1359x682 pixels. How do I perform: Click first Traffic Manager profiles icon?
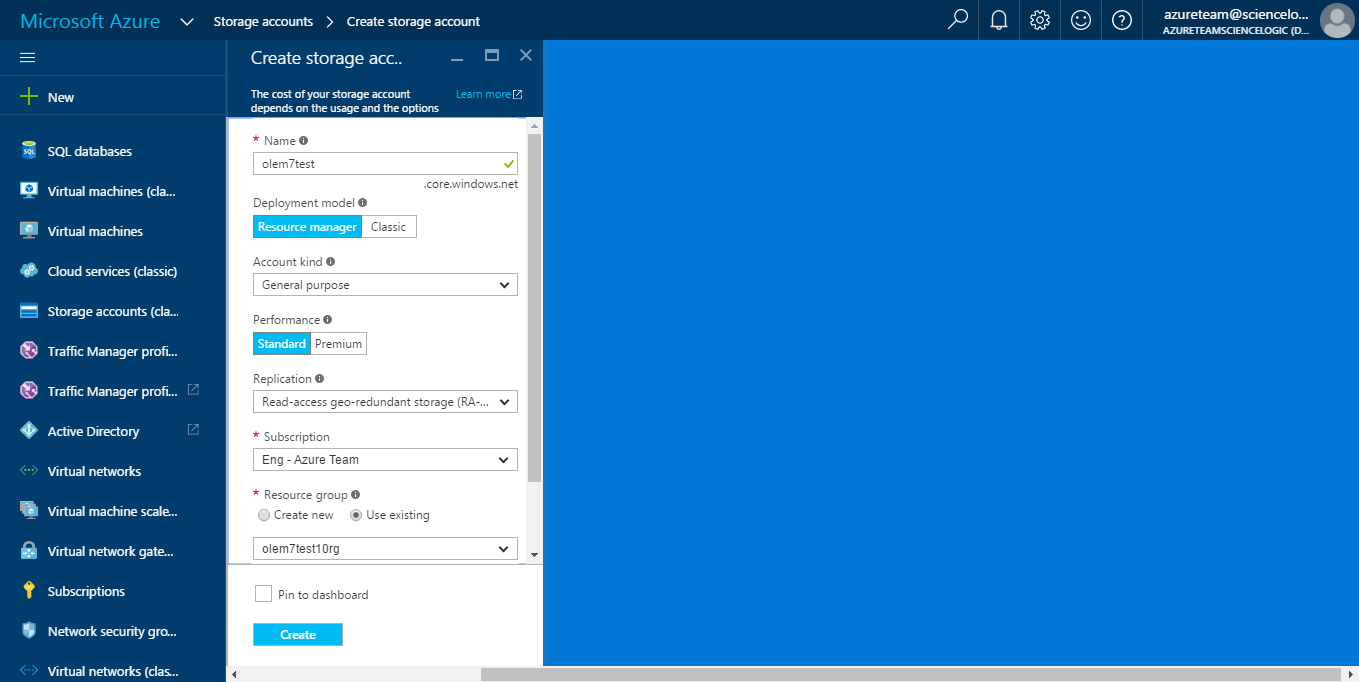29,351
